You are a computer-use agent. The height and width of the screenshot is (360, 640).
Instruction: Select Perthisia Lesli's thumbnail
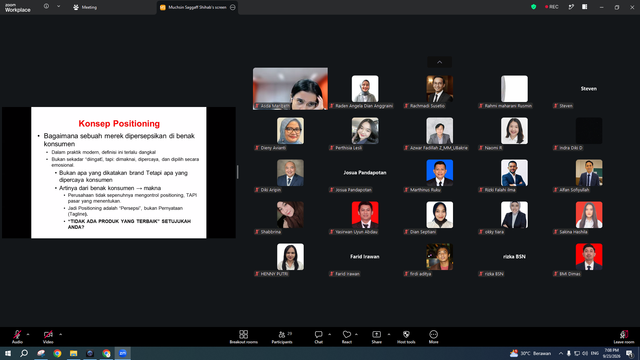pyautogui.click(x=365, y=131)
